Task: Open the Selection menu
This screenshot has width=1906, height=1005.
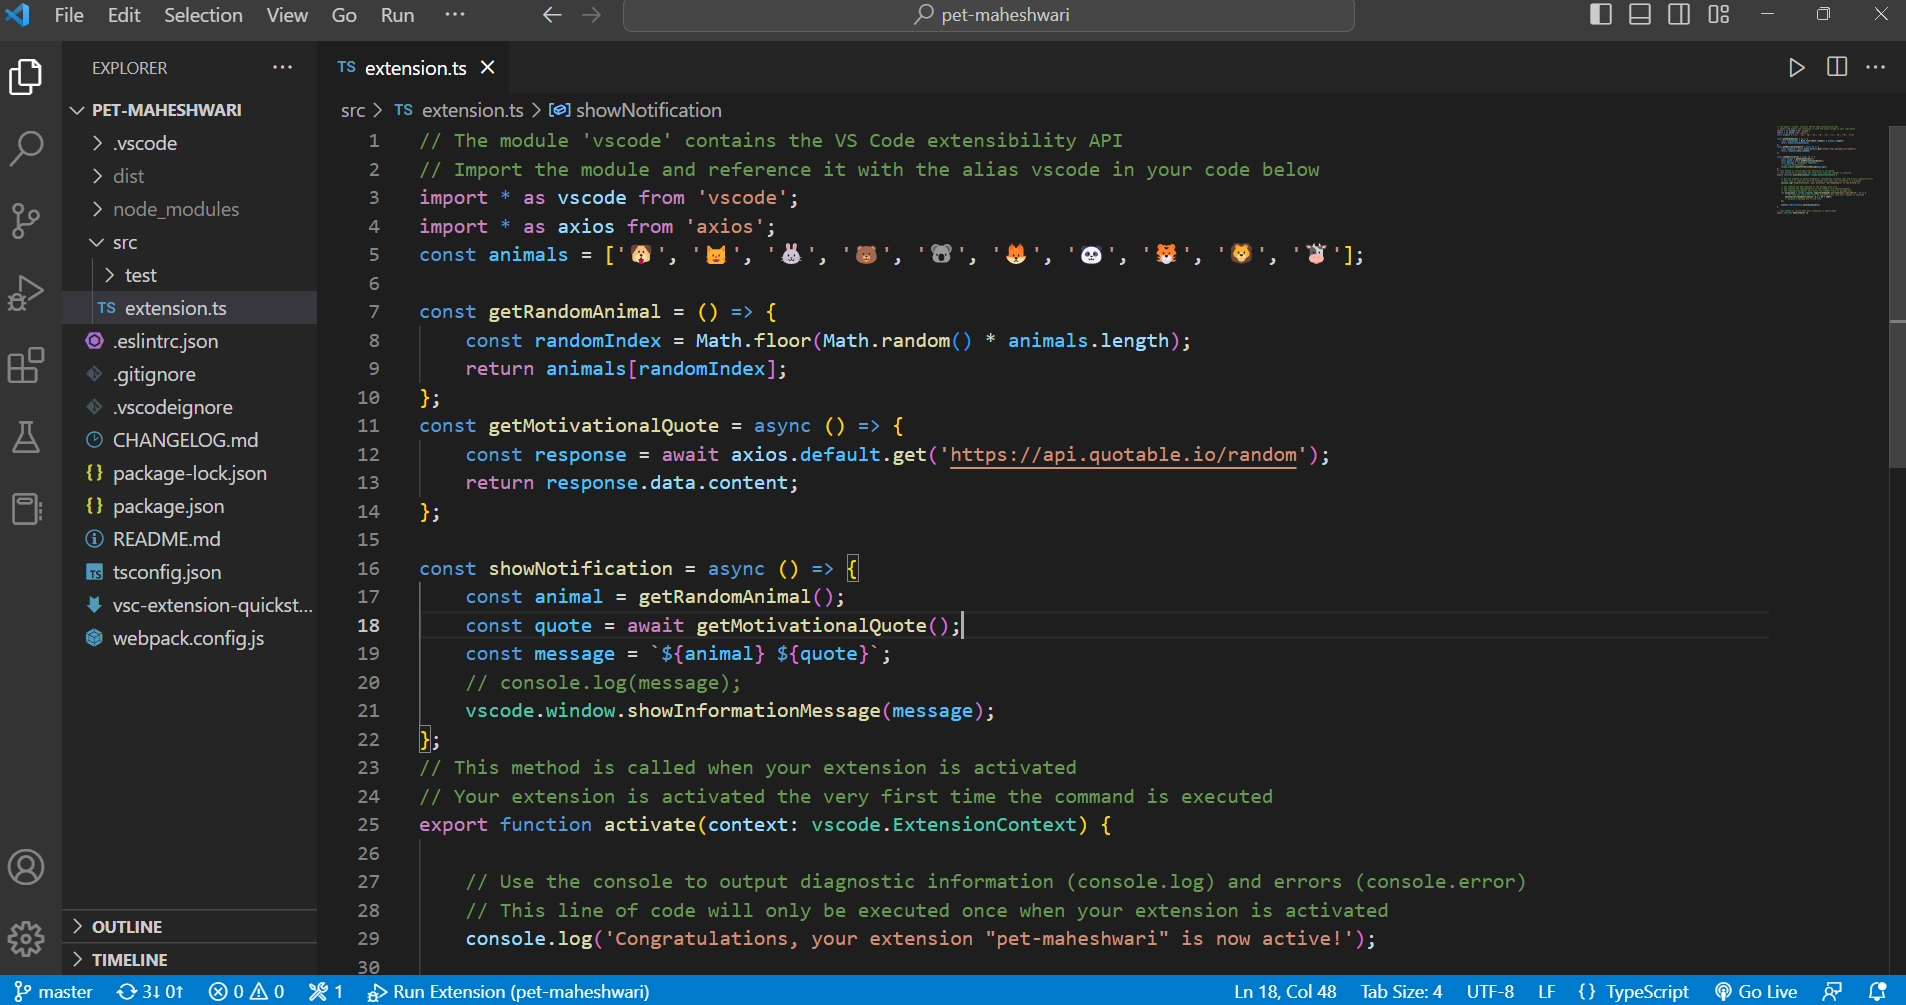Action: click(203, 15)
